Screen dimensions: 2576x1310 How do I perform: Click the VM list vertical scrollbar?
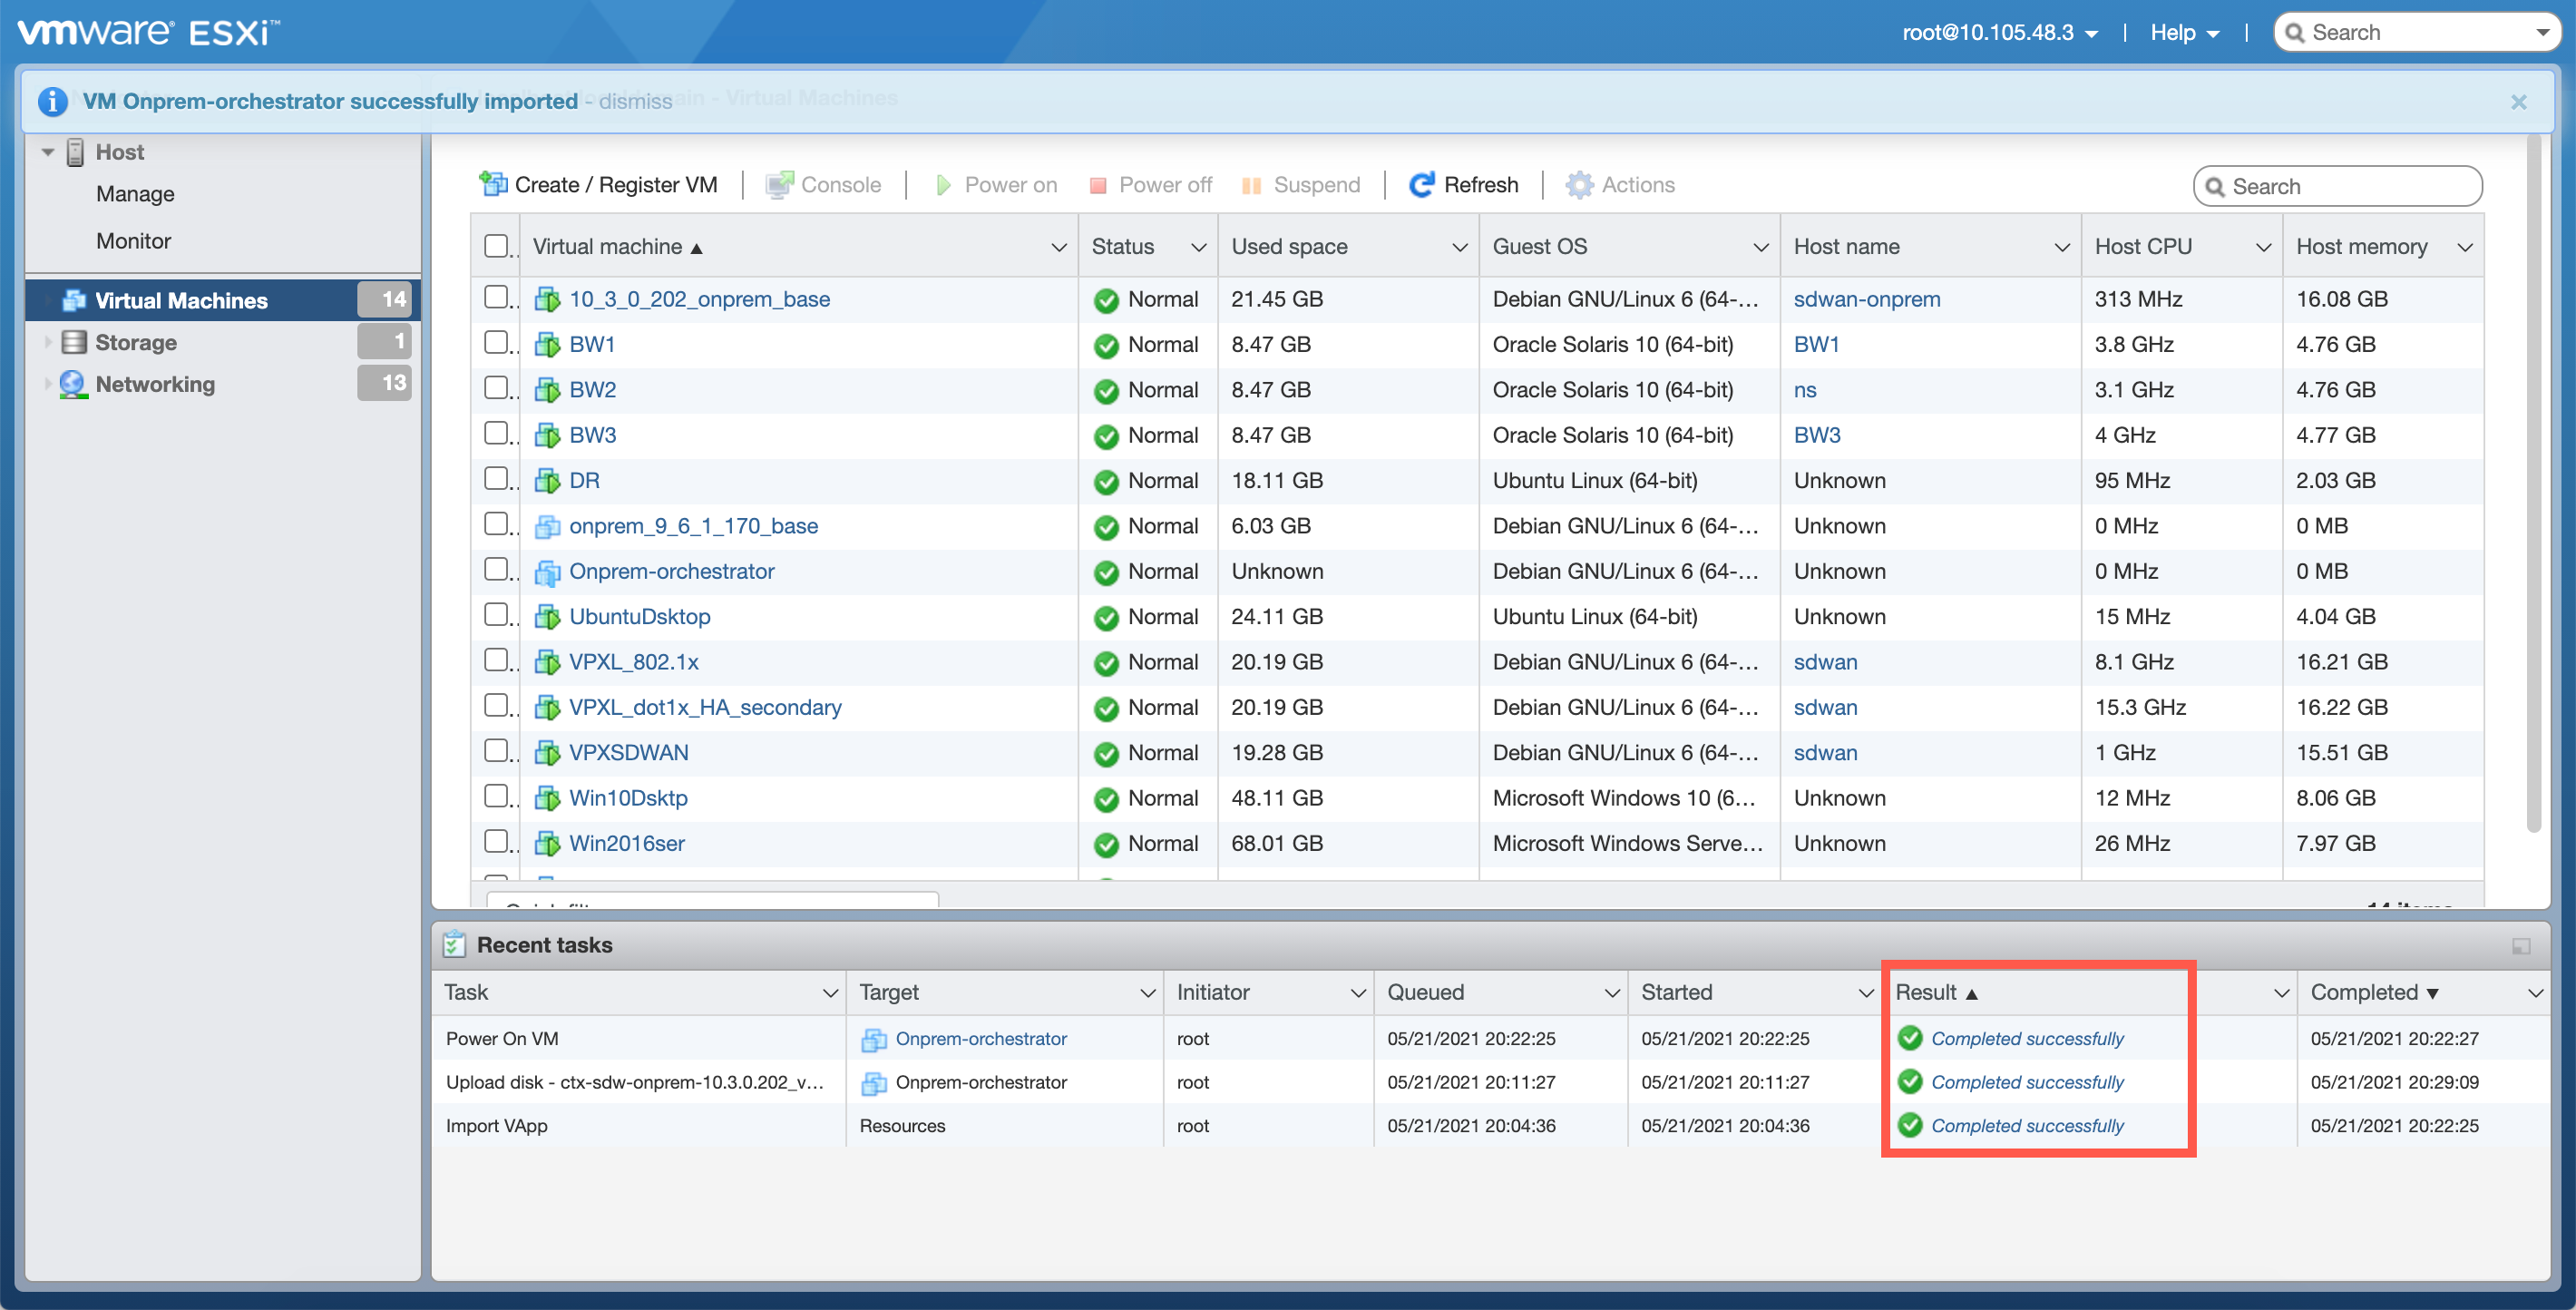(x=2533, y=483)
